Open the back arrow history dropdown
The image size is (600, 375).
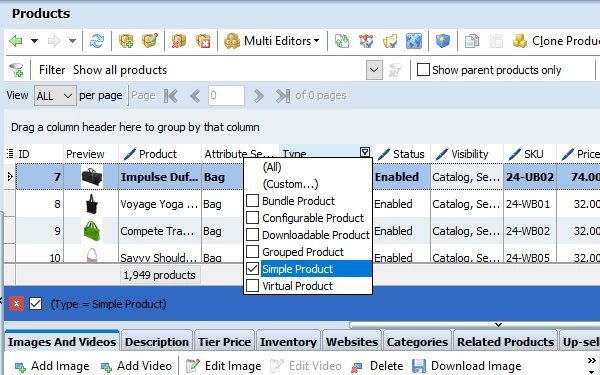pyautogui.click(x=34, y=41)
